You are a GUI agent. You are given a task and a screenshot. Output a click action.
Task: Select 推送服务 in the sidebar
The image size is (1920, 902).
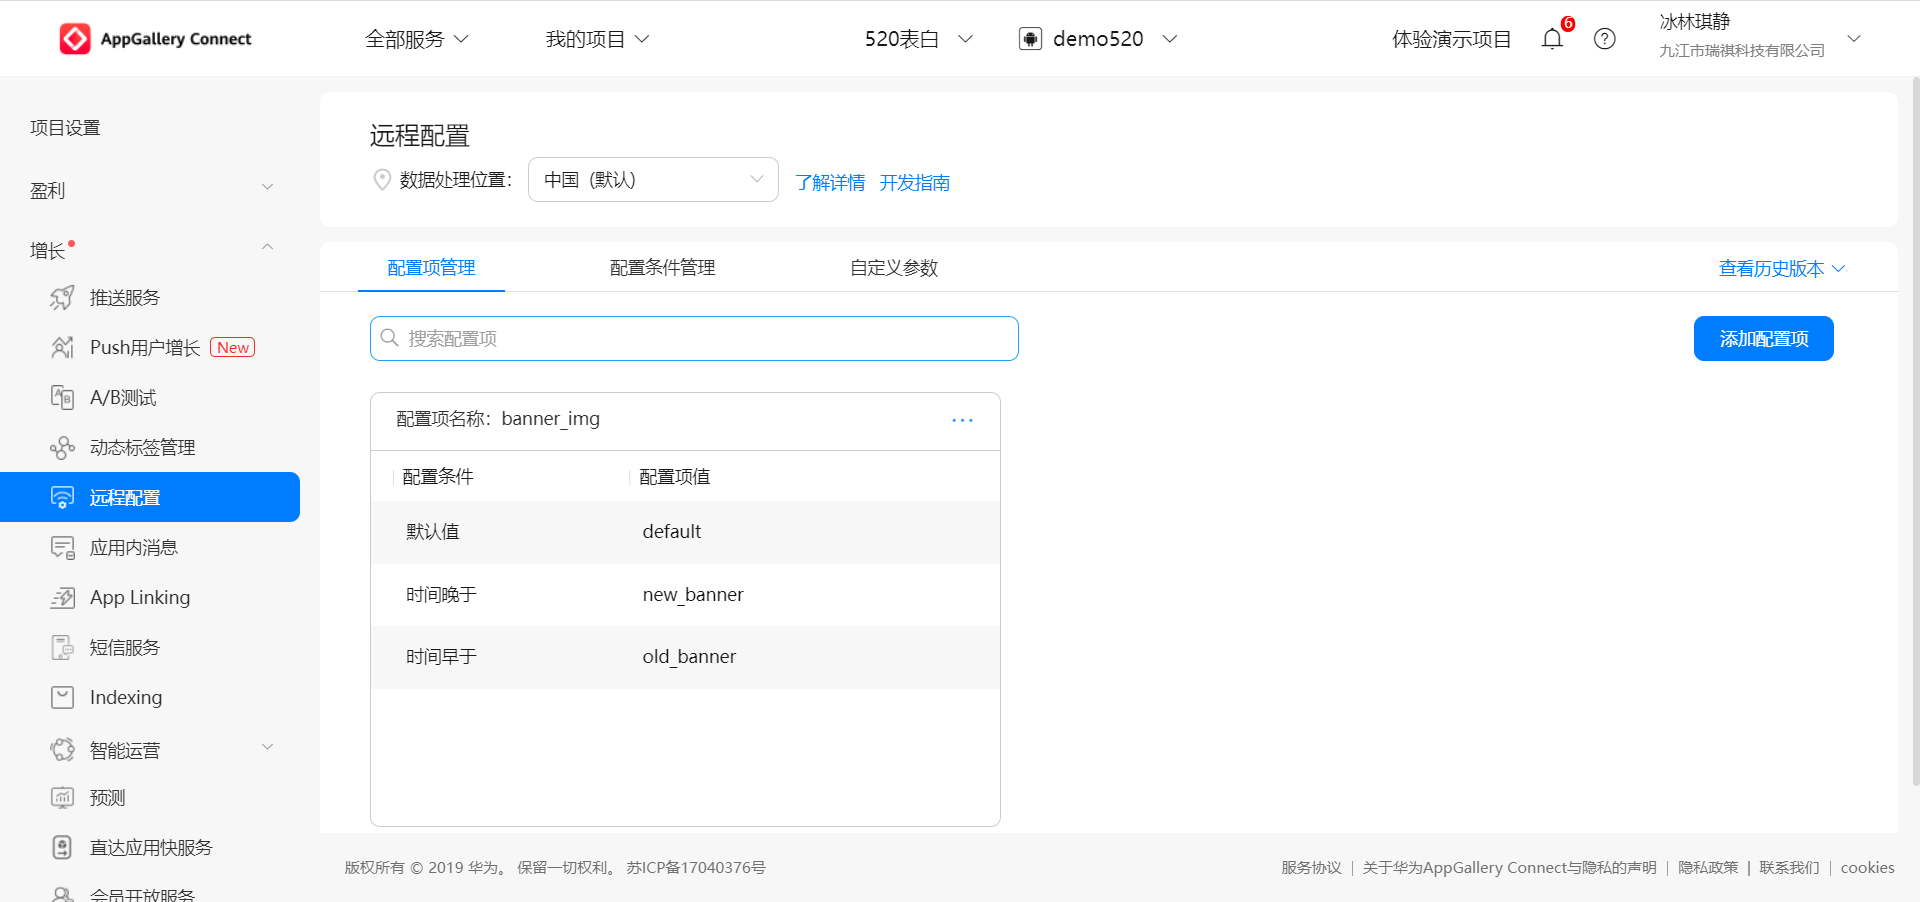coord(125,297)
